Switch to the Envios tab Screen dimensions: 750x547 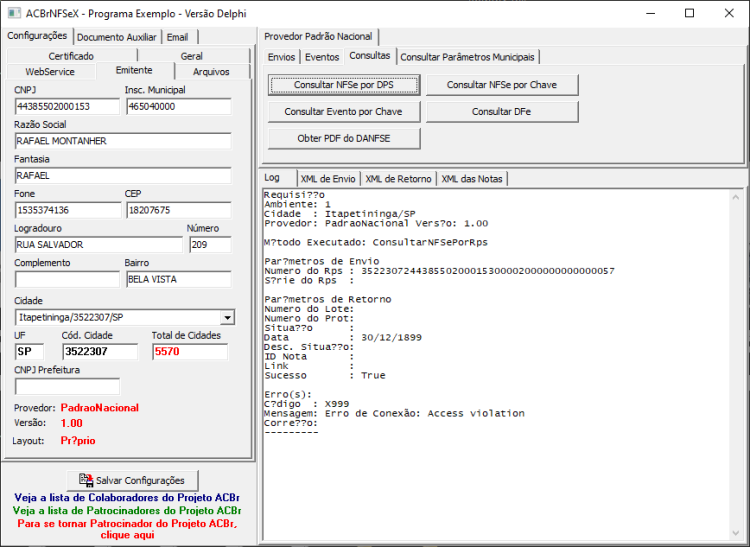pos(281,57)
